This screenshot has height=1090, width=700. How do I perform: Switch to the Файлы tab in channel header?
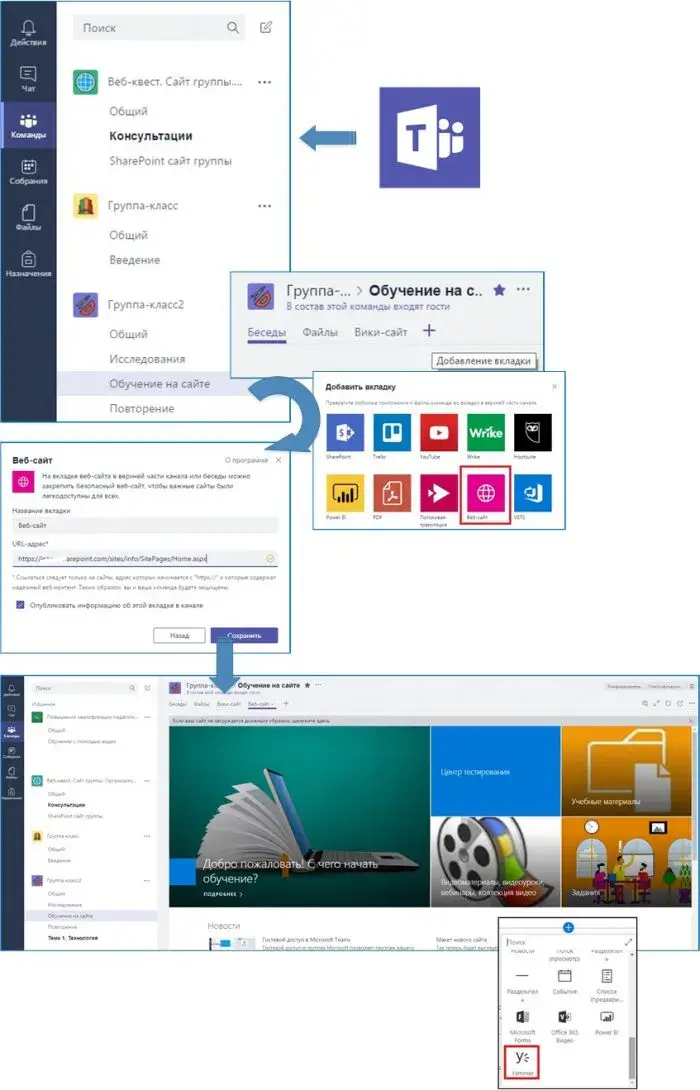tap(320, 332)
